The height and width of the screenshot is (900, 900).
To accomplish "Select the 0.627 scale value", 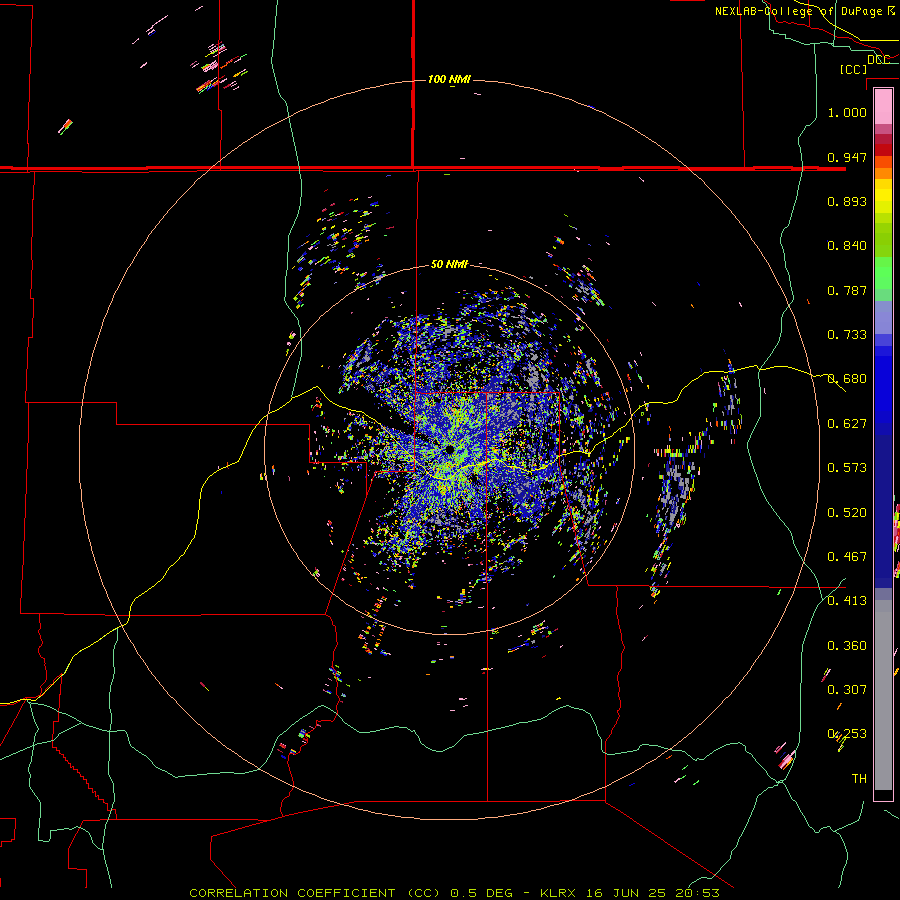I will click(x=847, y=424).
